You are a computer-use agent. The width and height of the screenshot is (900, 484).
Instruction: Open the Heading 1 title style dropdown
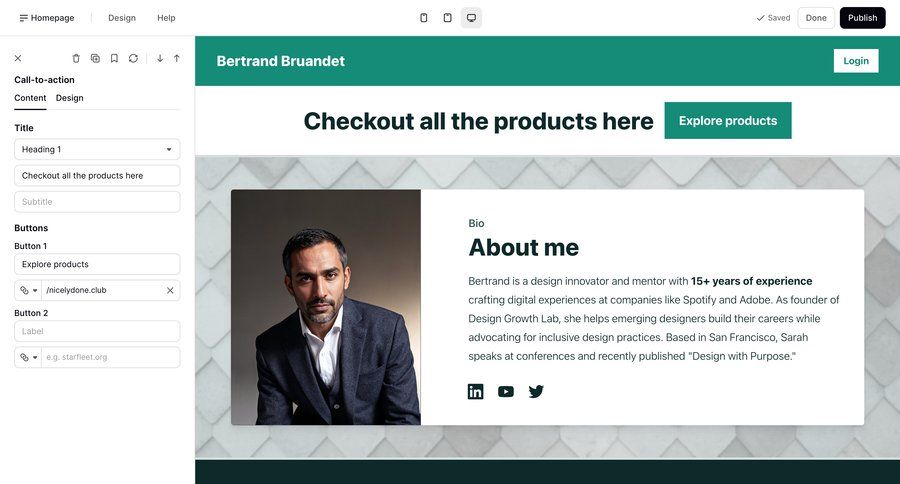pos(97,149)
